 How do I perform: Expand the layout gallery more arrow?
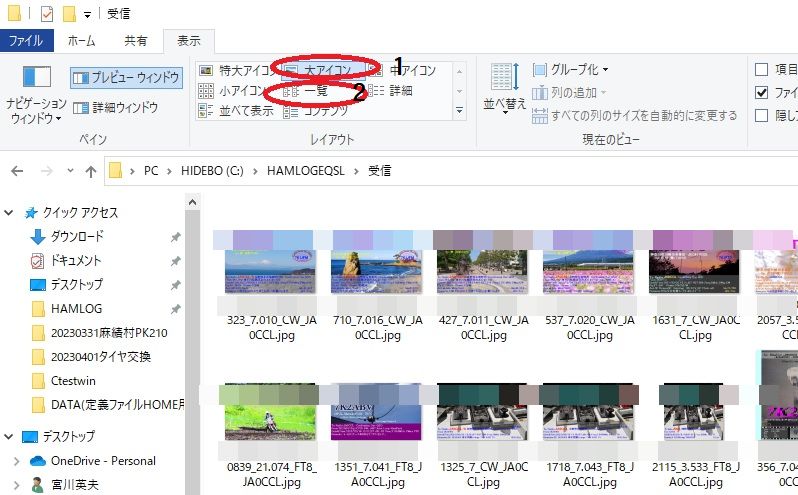coord(460,110)
